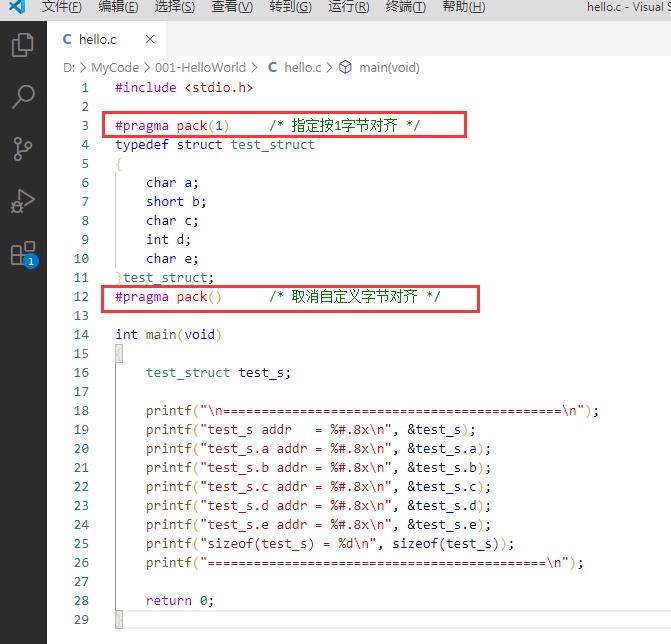Click line number 14 in gutter
The image size is (671, 644).
click(x=81, y=335)
